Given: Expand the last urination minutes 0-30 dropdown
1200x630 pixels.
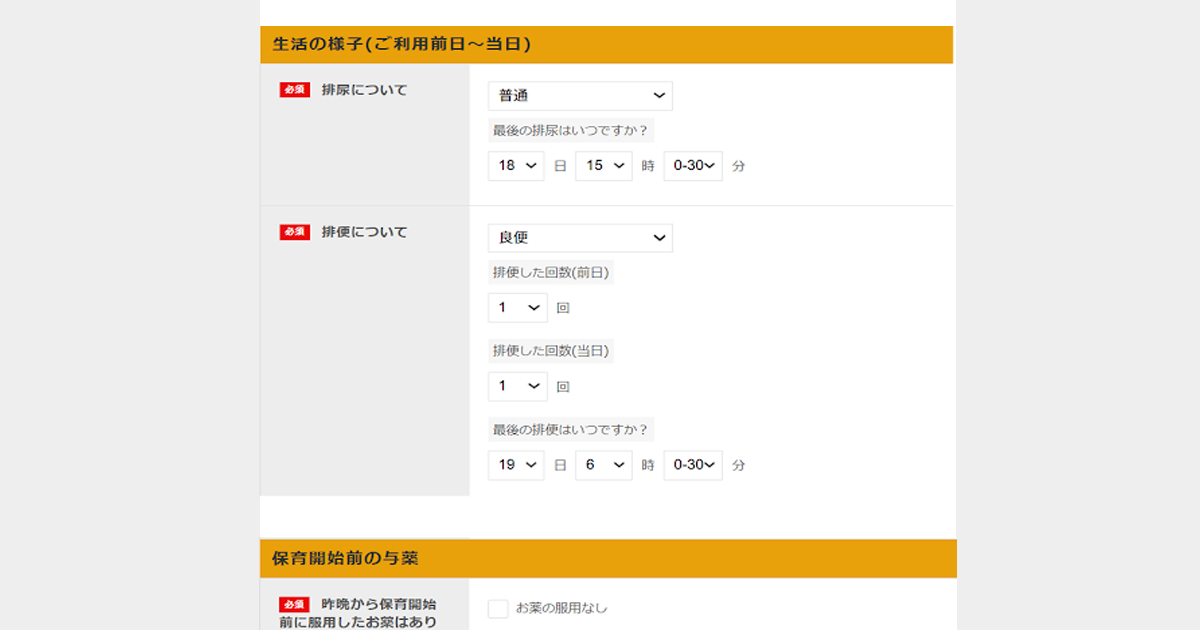Looking at the screenshot, I should click(x=693, y=166).
